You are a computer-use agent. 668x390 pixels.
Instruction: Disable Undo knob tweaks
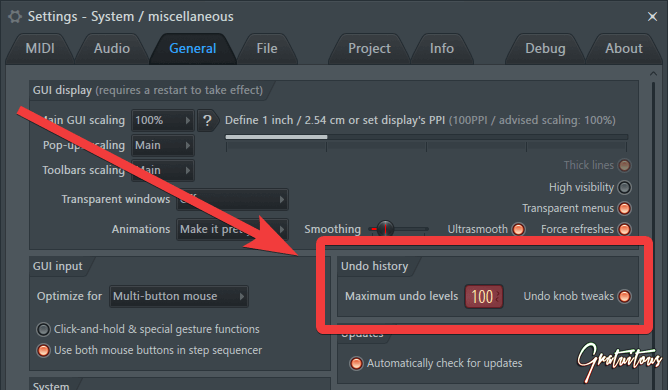click(x=625, y=296)
